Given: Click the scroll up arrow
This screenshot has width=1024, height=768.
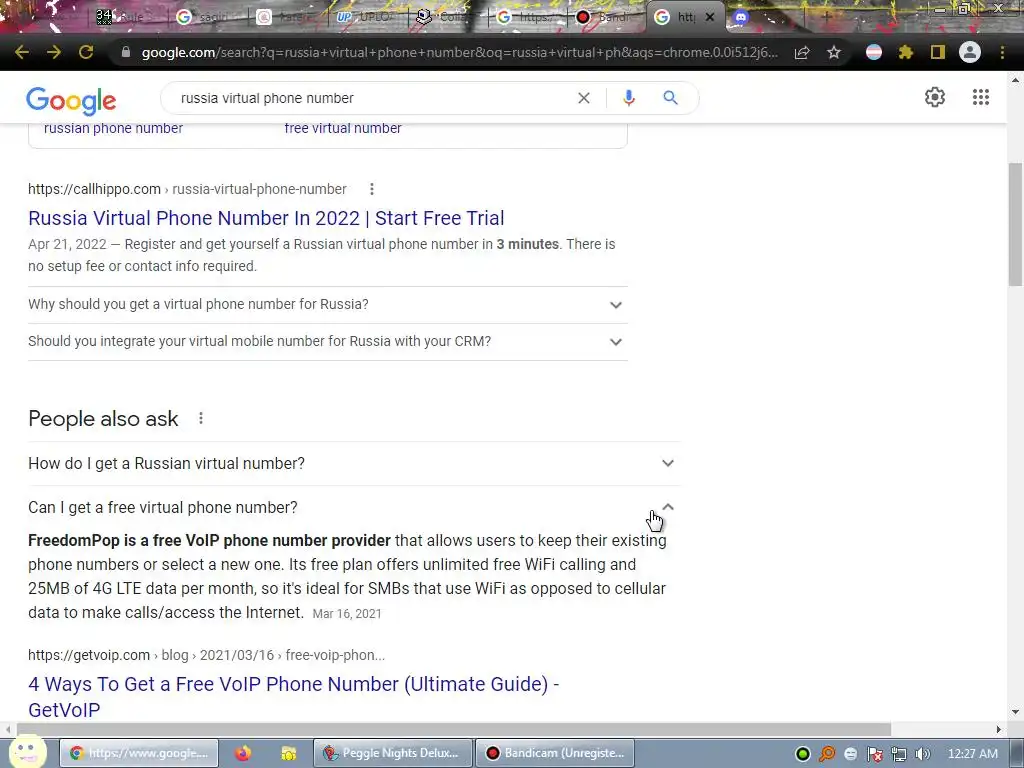Looking at the screenshot, I should pyautogui.click(x=1015, y=80).
